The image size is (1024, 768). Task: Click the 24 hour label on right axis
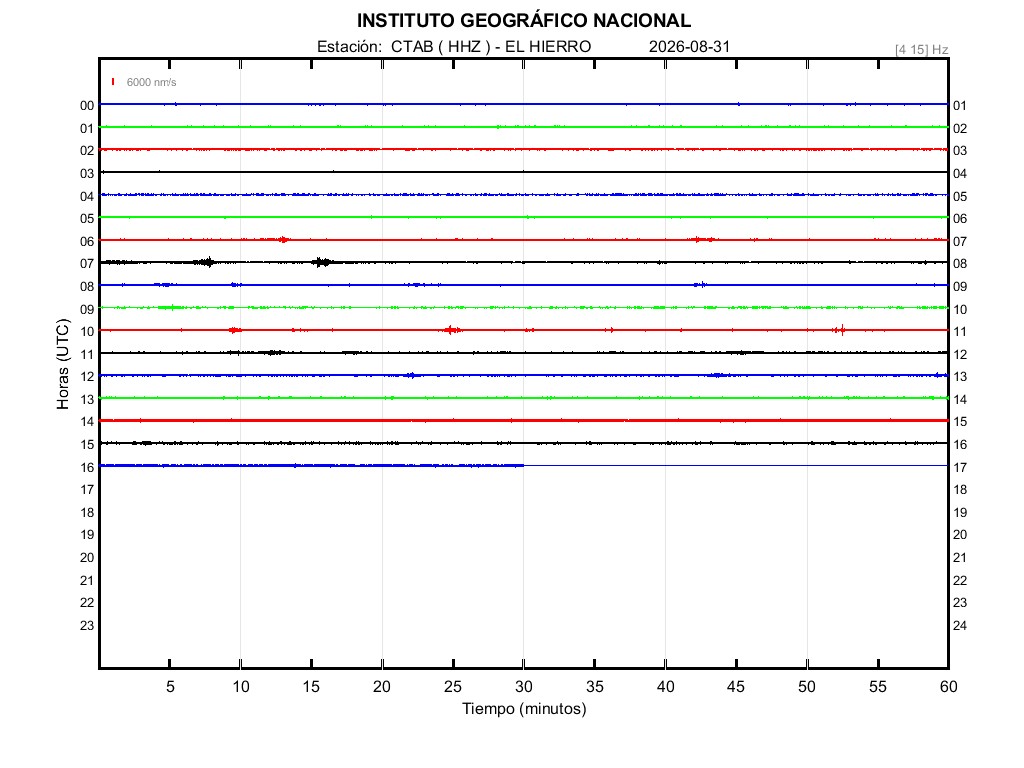coord(959,625)
